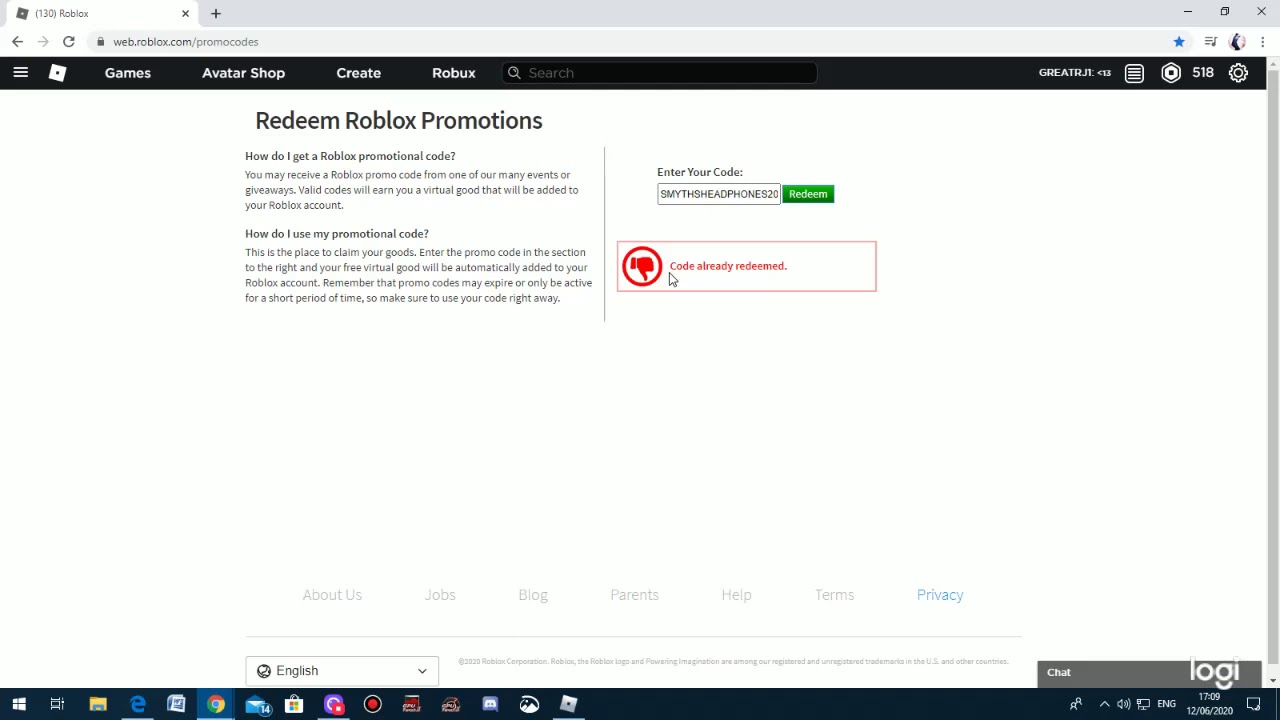Open a new browser tab
1280x720 pixels.
(216, 13)
